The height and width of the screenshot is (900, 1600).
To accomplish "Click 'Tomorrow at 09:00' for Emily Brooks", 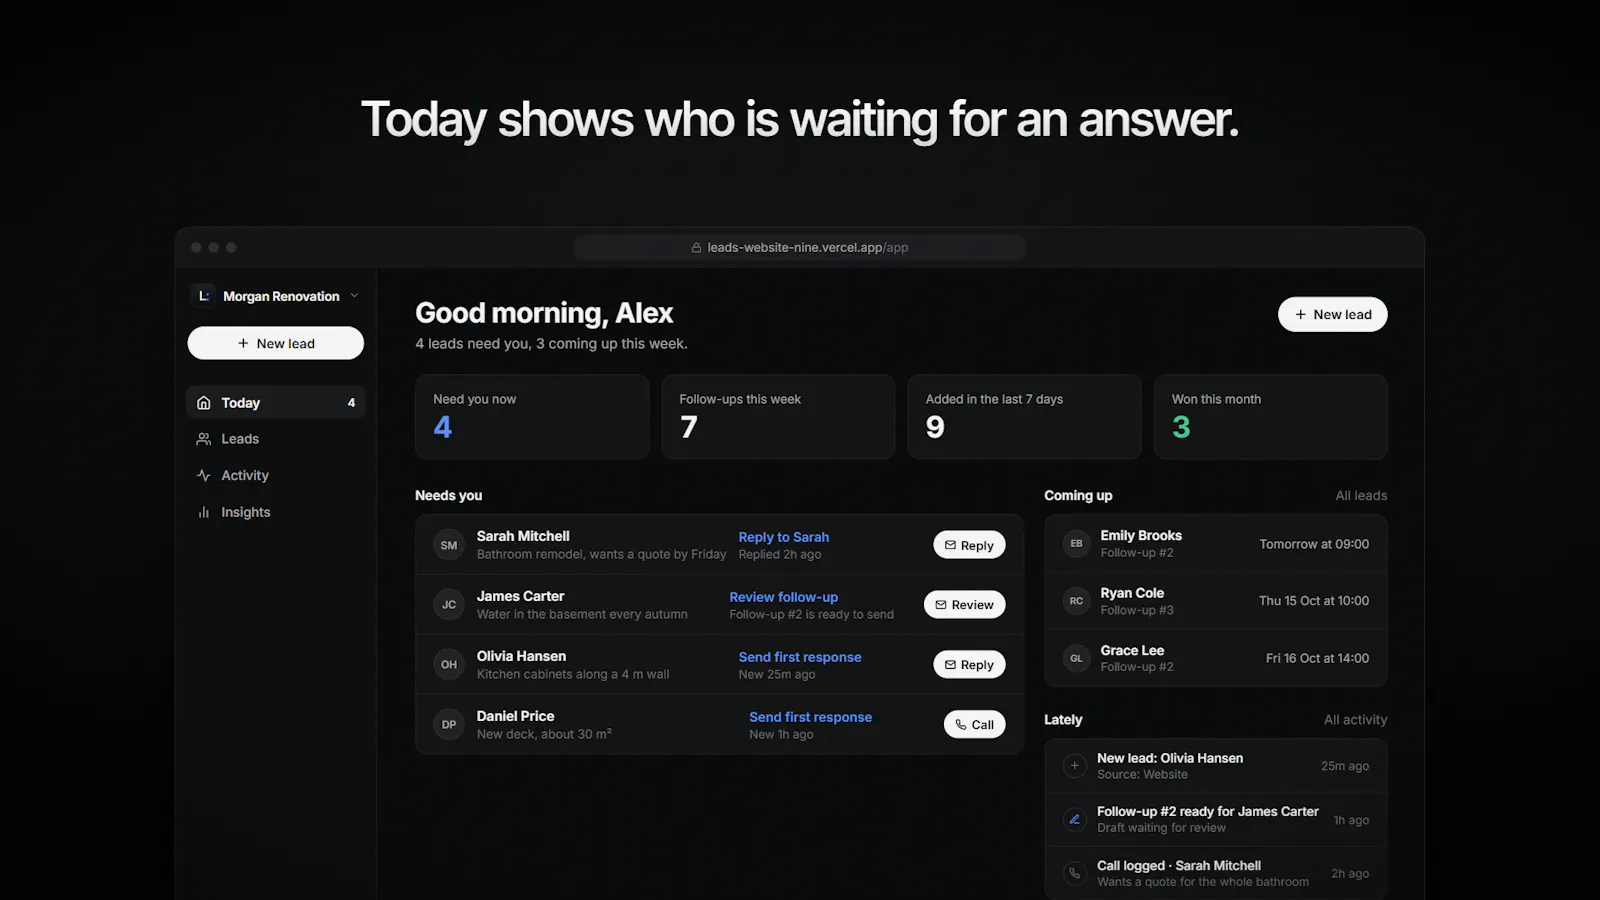I will (1314, 544).
